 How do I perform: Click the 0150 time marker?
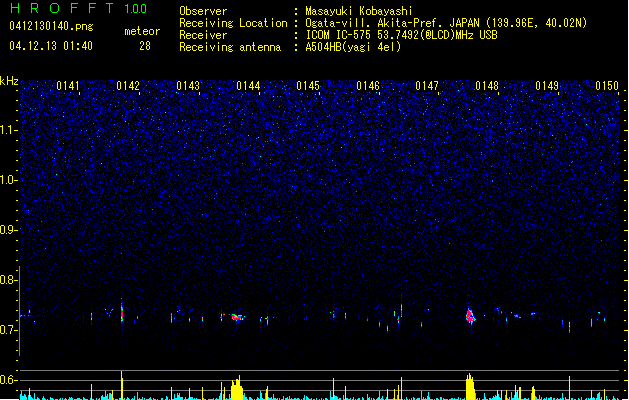[607, 86]
